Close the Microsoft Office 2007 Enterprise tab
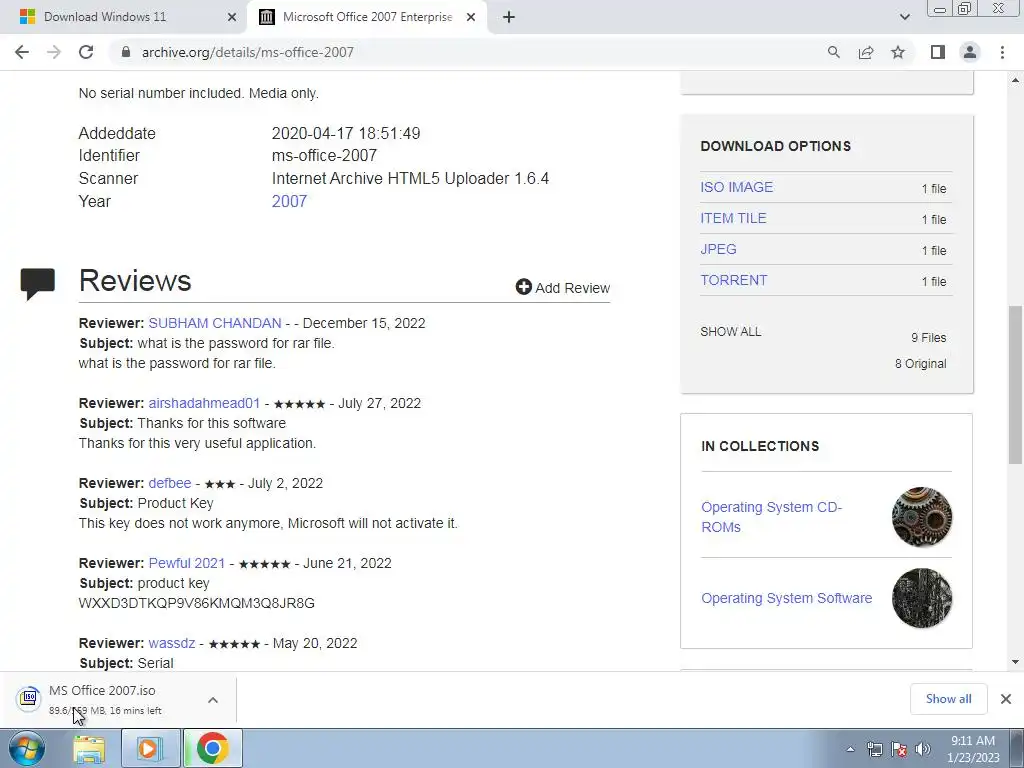 pyautogui.click(x=471, y=17)
